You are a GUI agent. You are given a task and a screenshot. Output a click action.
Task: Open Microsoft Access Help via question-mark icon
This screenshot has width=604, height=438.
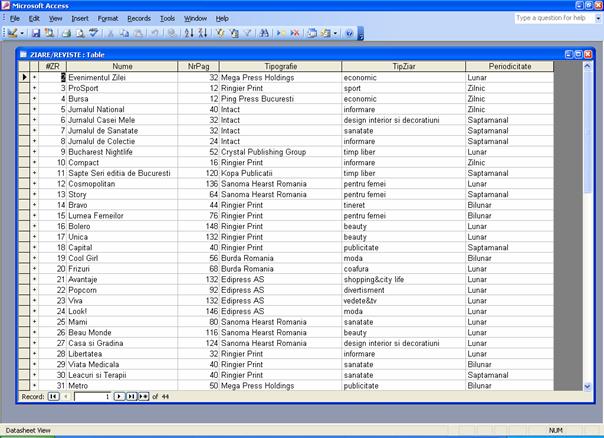click(349, 33)
